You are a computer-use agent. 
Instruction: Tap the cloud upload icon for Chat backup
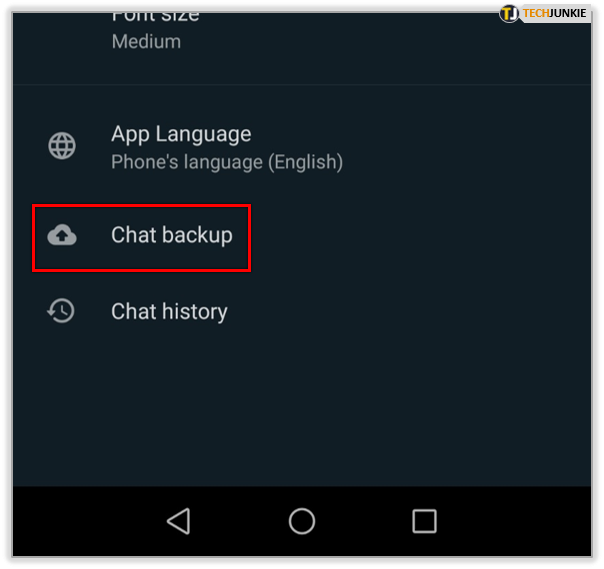point(62,235)
